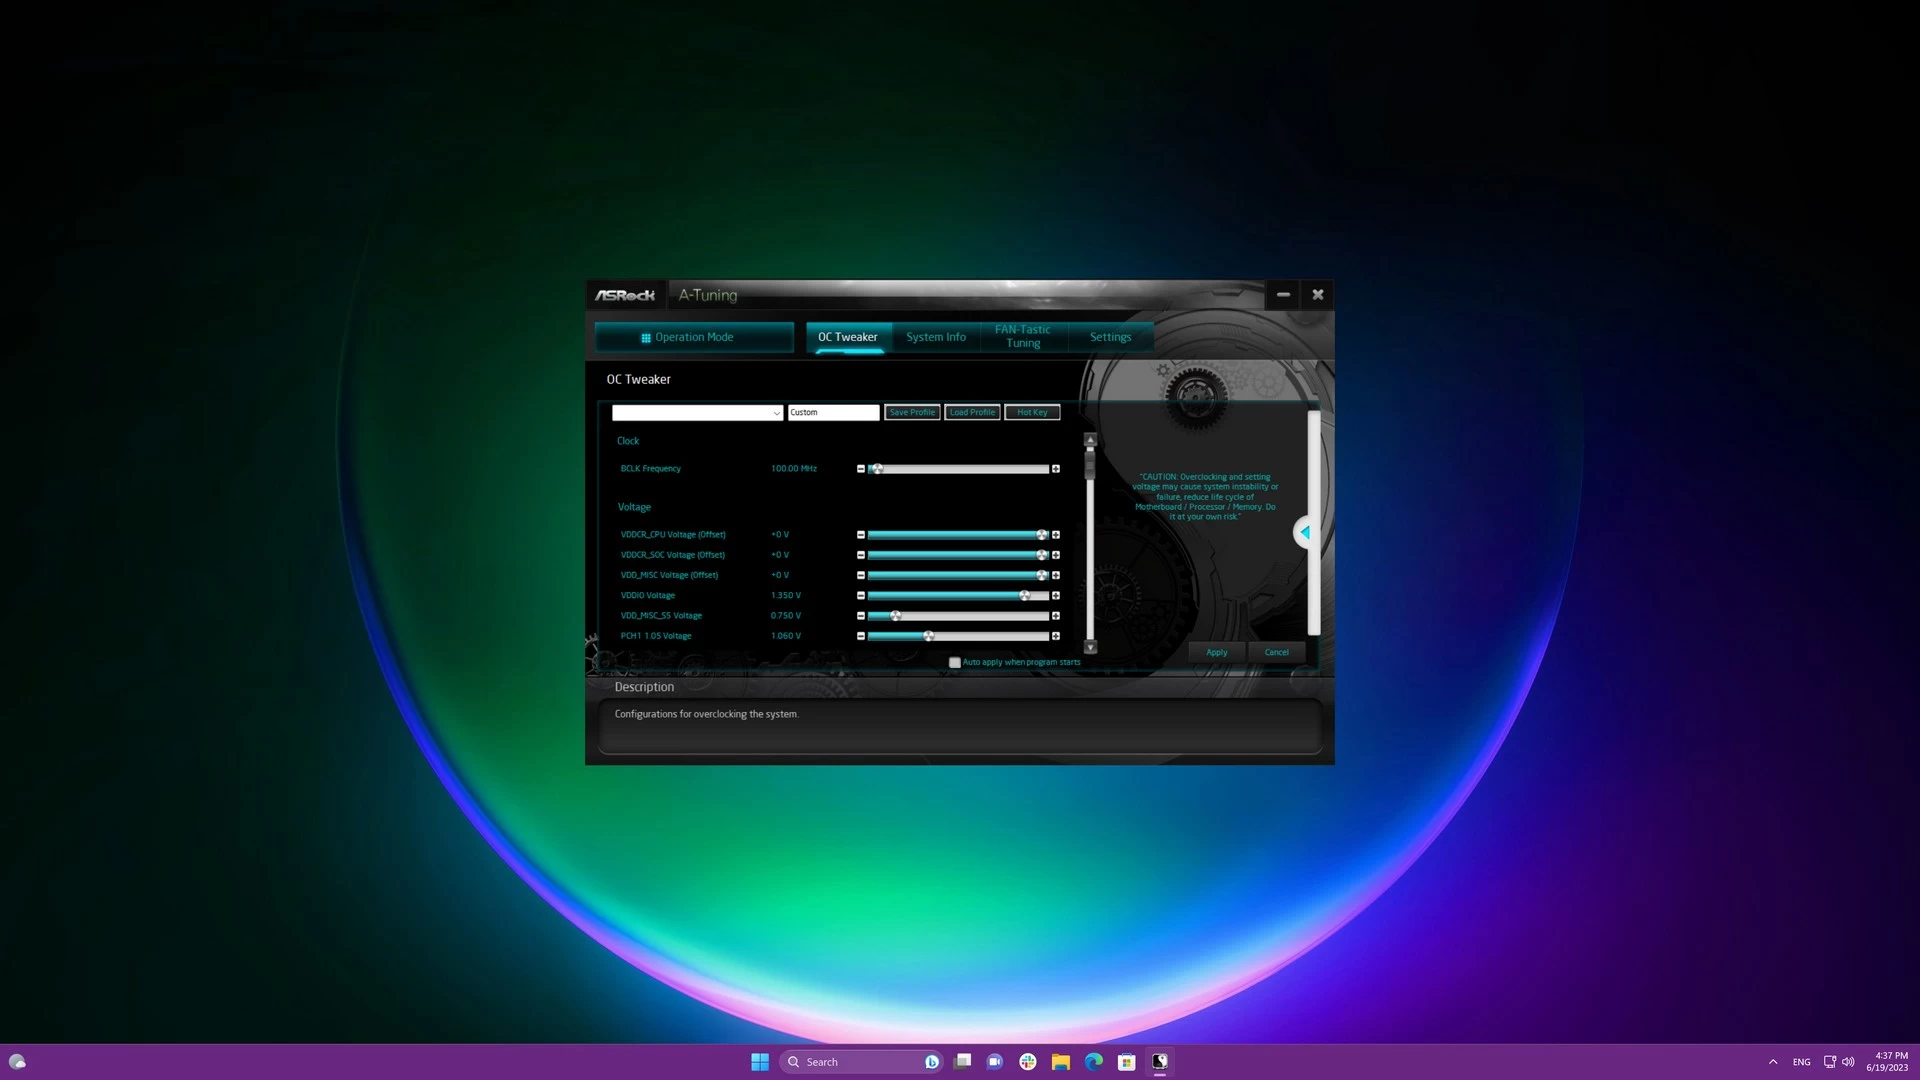This screenshot has height=1080, width=1920.
Task: Decrease VDDCR_CPU Voltage offset with minus icon
Action: point(861,535)
